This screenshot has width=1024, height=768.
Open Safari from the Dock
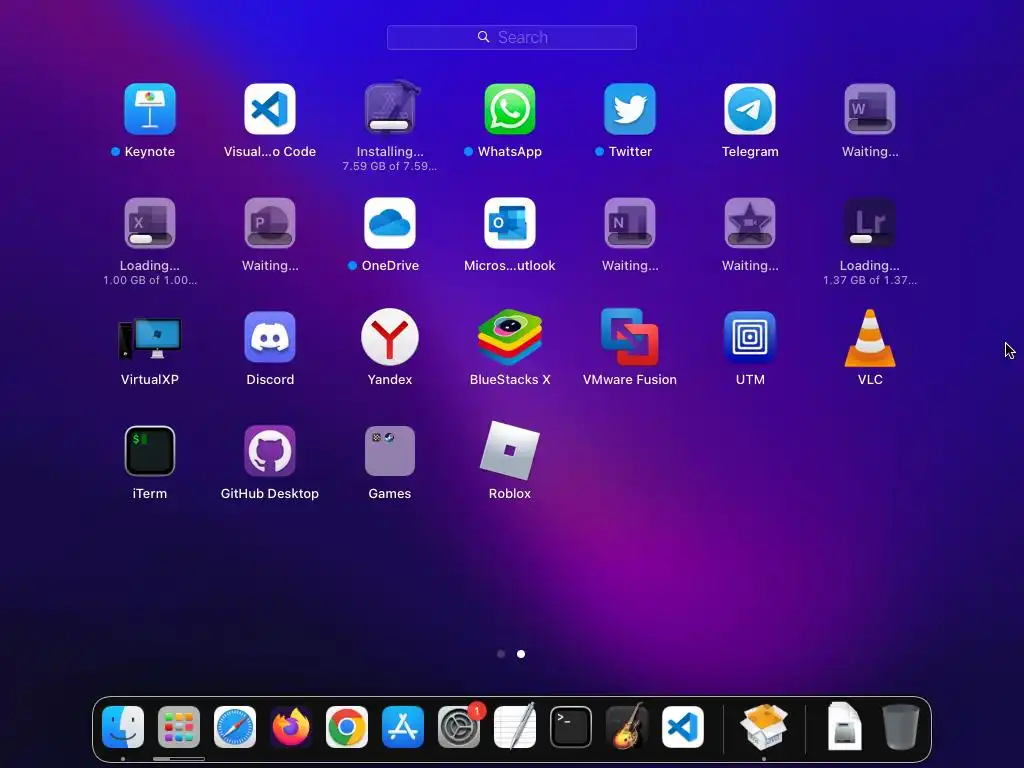pyautogui.click(x=235, y=727)
